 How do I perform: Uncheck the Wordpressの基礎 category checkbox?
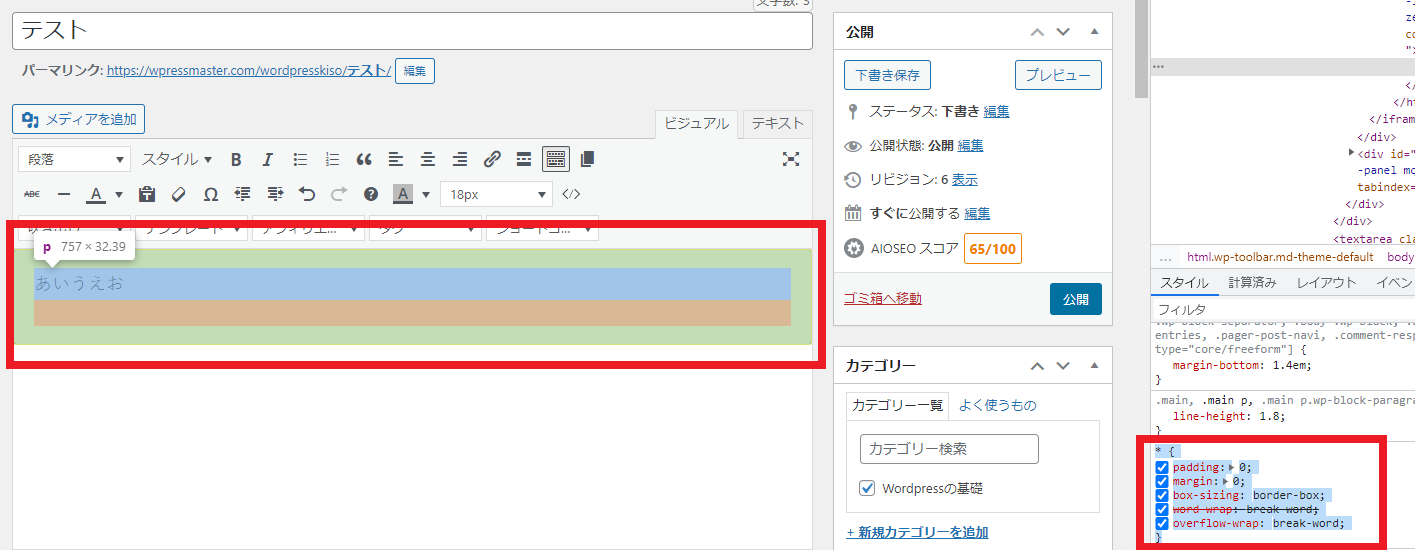868,489
